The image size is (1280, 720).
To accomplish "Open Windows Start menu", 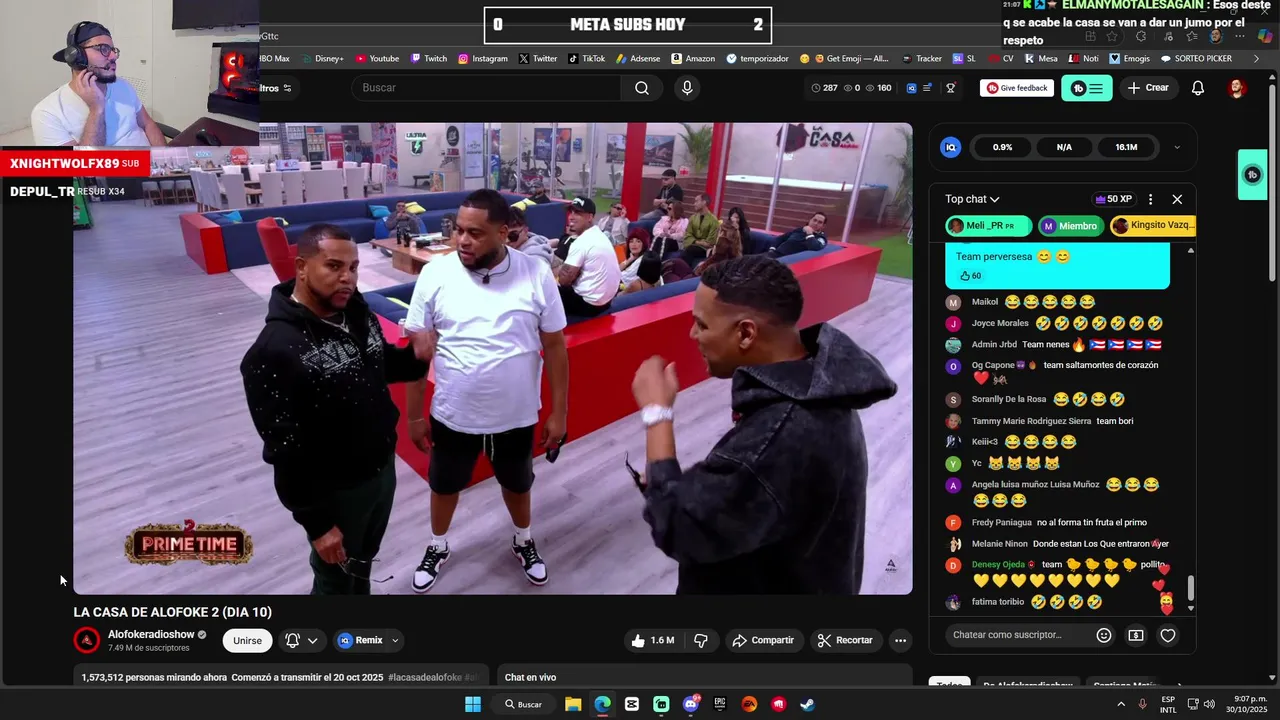I will 473,704.
